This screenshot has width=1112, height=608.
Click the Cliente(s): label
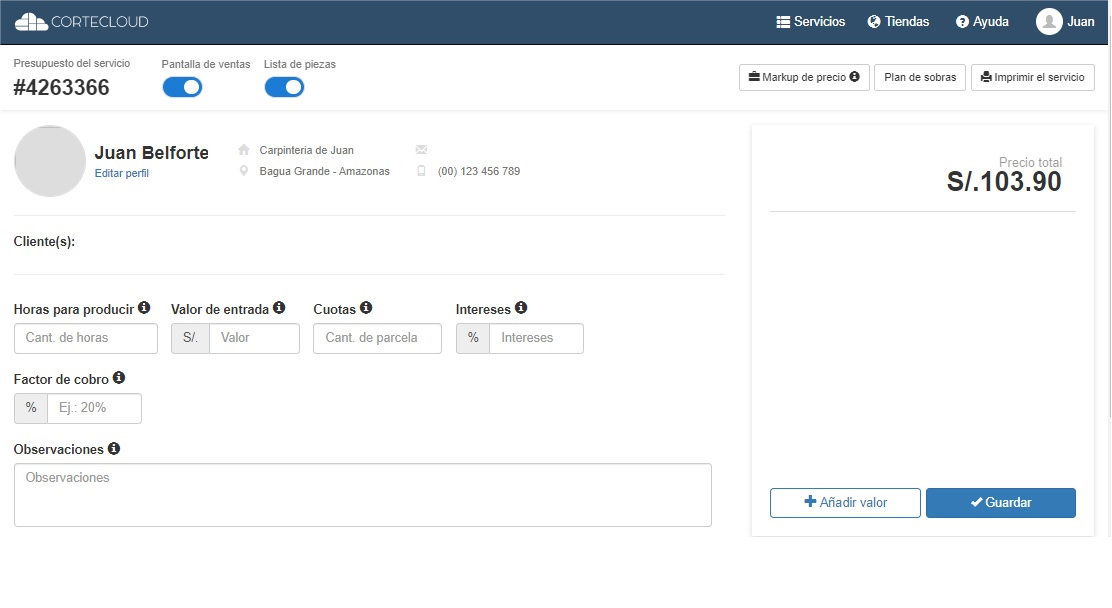point(44,242)
